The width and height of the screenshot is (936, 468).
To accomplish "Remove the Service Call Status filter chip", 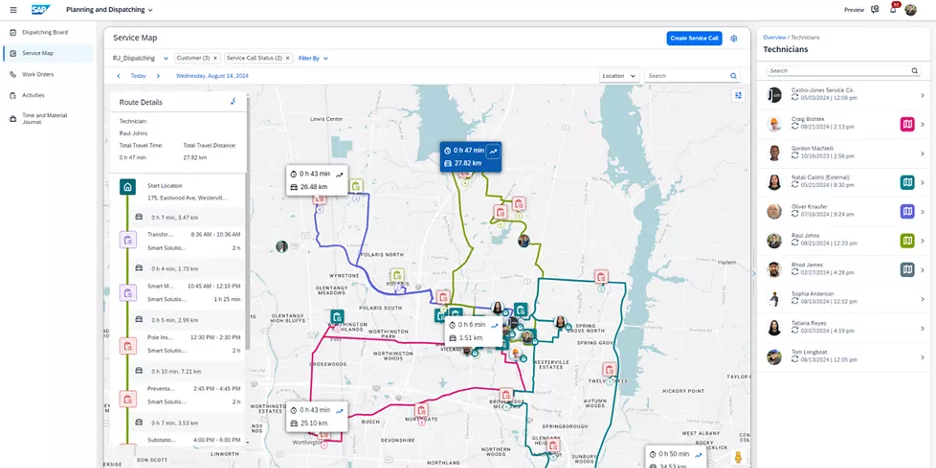I will (x=290, y=58).
